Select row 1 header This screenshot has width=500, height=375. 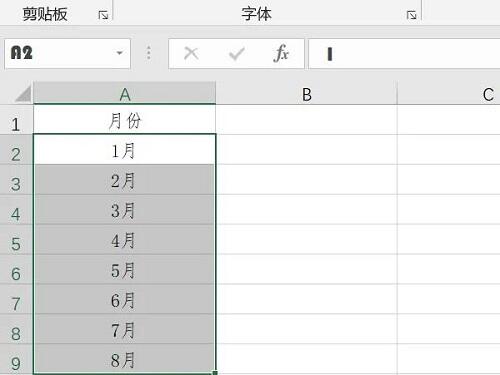pyautogui.click(x=16, y=120)
